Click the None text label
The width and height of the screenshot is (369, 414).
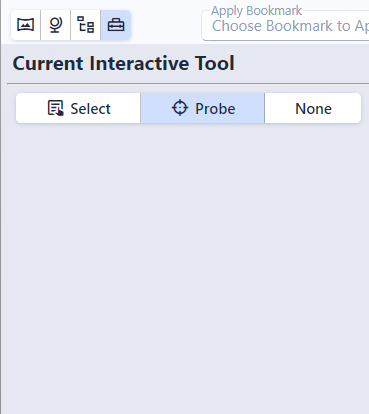313,109
